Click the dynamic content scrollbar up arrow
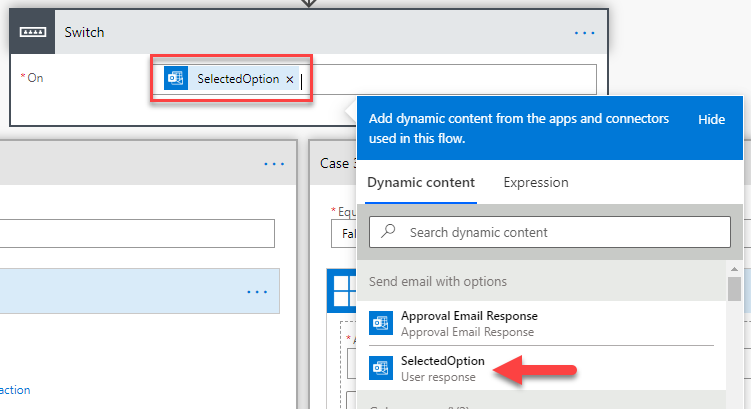This screenshot has width=751, height=409. click(734, 269)
